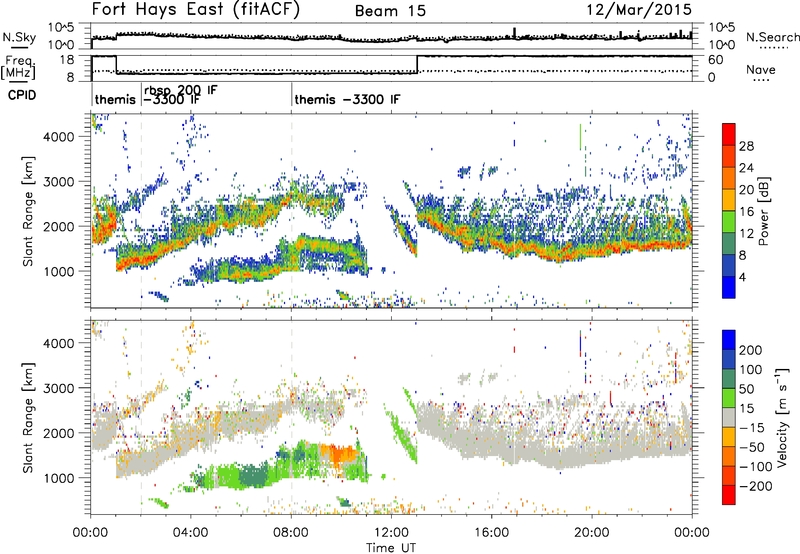Click the 'Velocity [m s-1]' colorbar label
The image size is (800, 554).
[781, 417]
